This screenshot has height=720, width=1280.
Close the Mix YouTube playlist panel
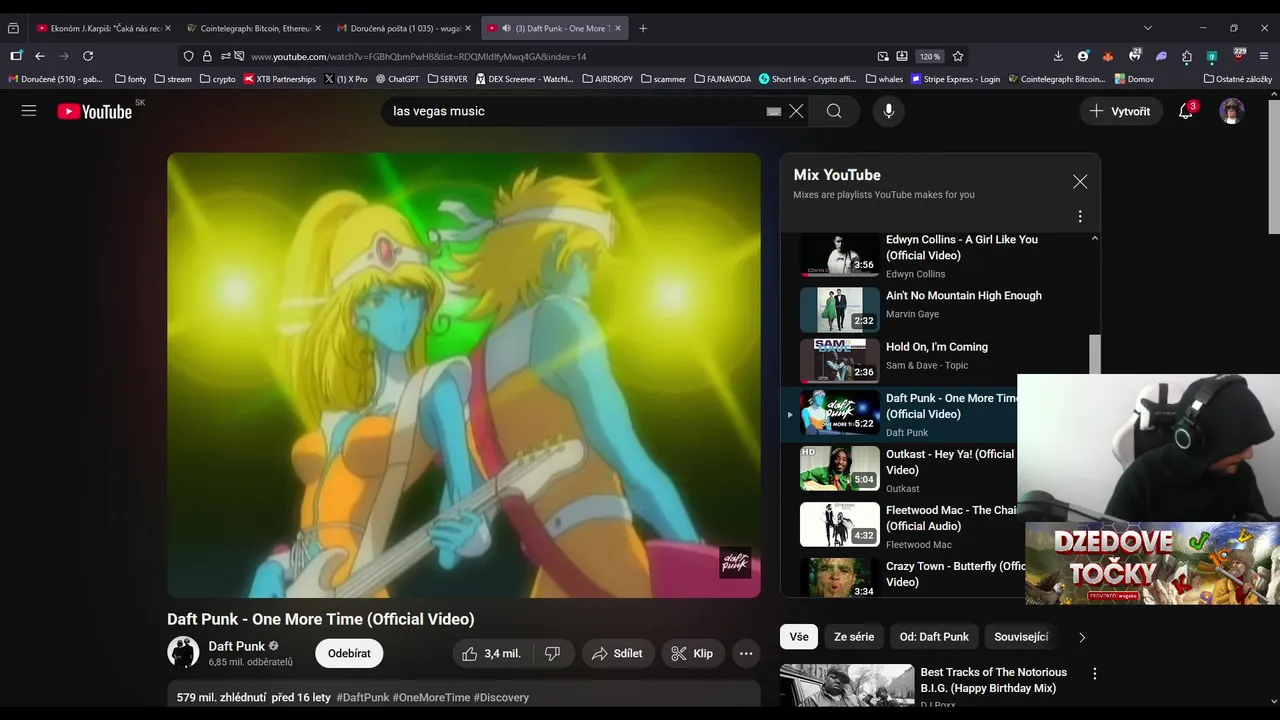[1080, 181]
